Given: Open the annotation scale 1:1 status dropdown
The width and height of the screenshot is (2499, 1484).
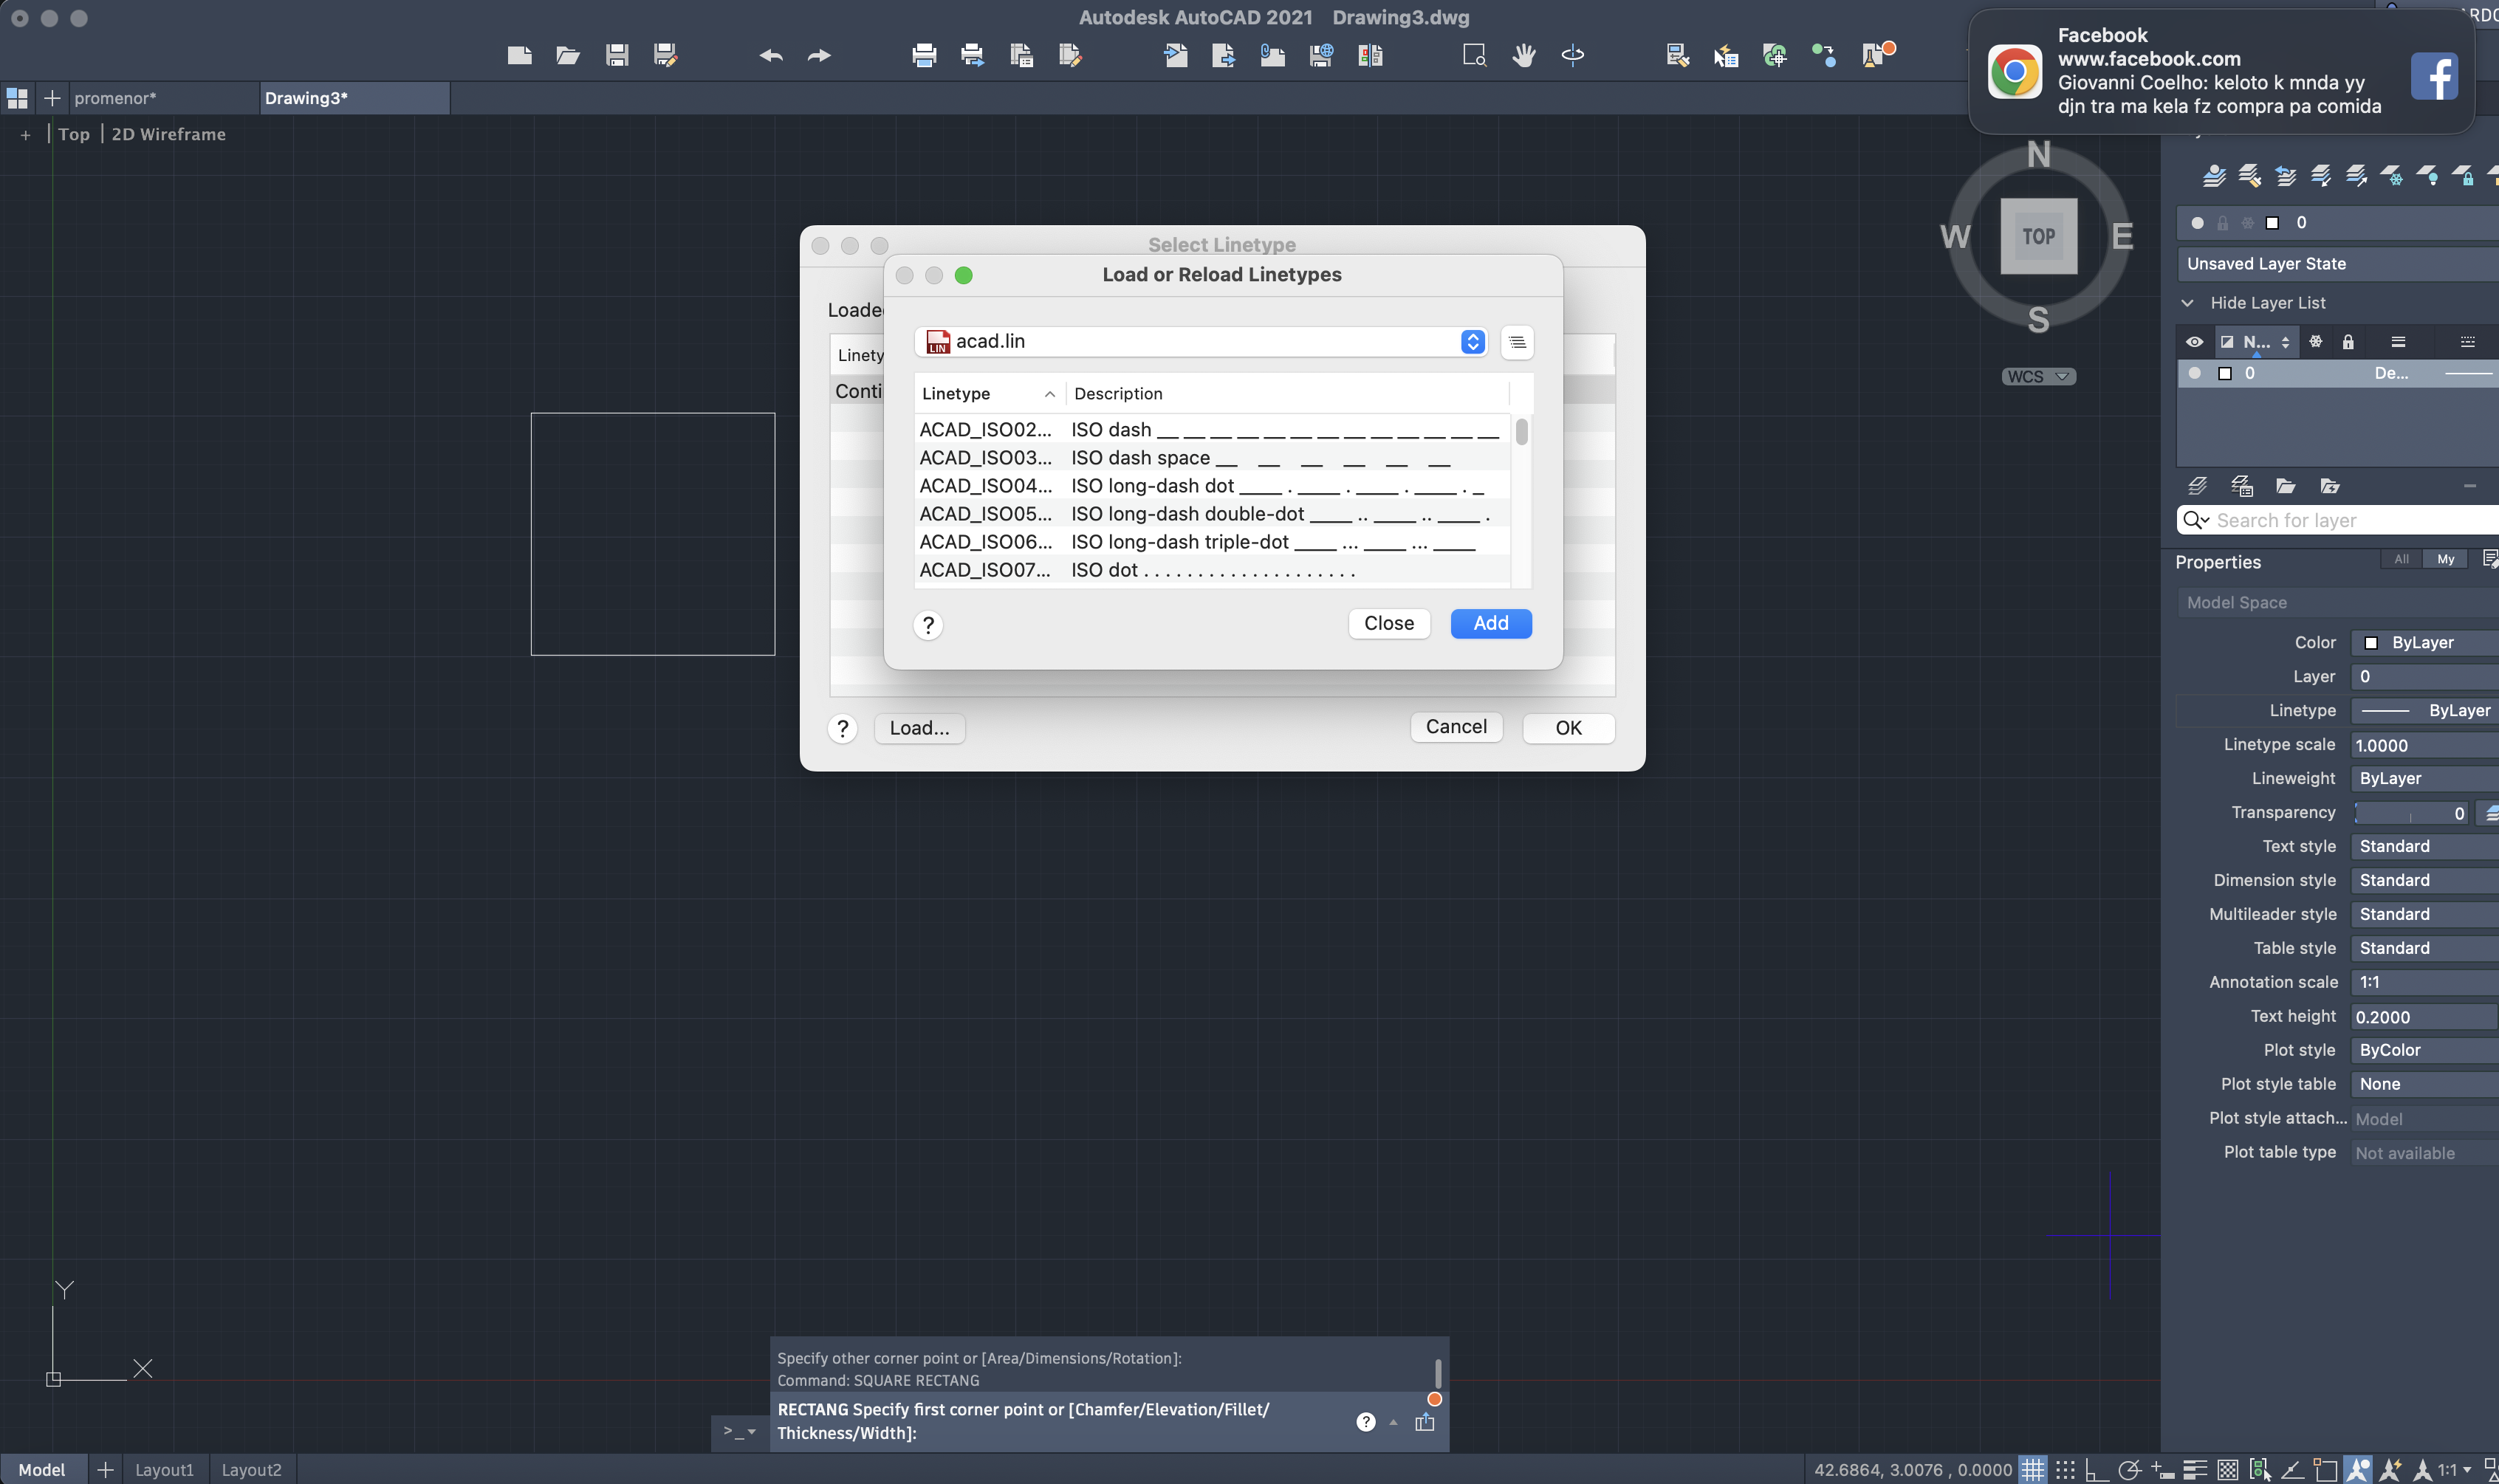Looking at the screenshot, I should tap(2453, 1469).
